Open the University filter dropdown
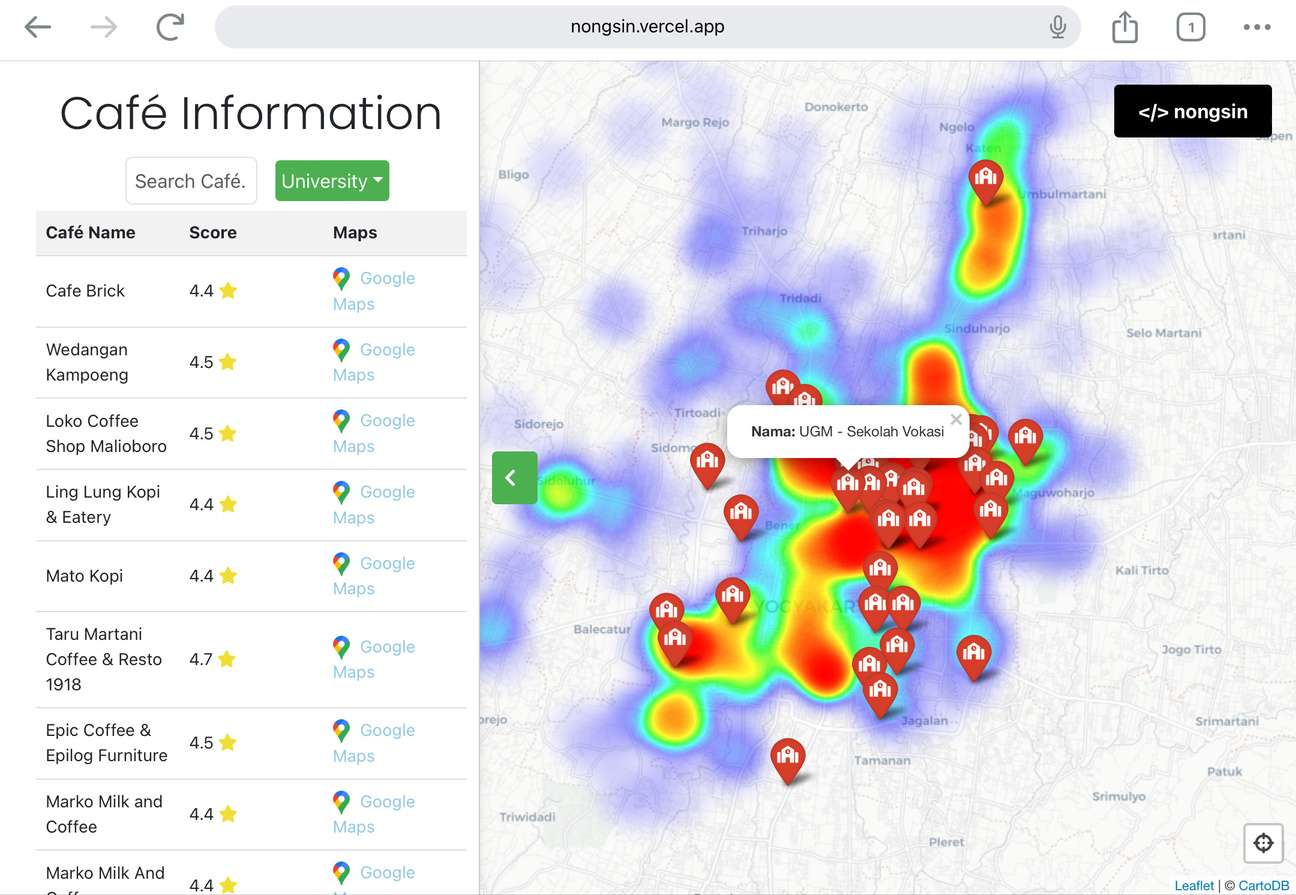The width and height of the screenshot is (1296, 895). click(x=332, y=181)
